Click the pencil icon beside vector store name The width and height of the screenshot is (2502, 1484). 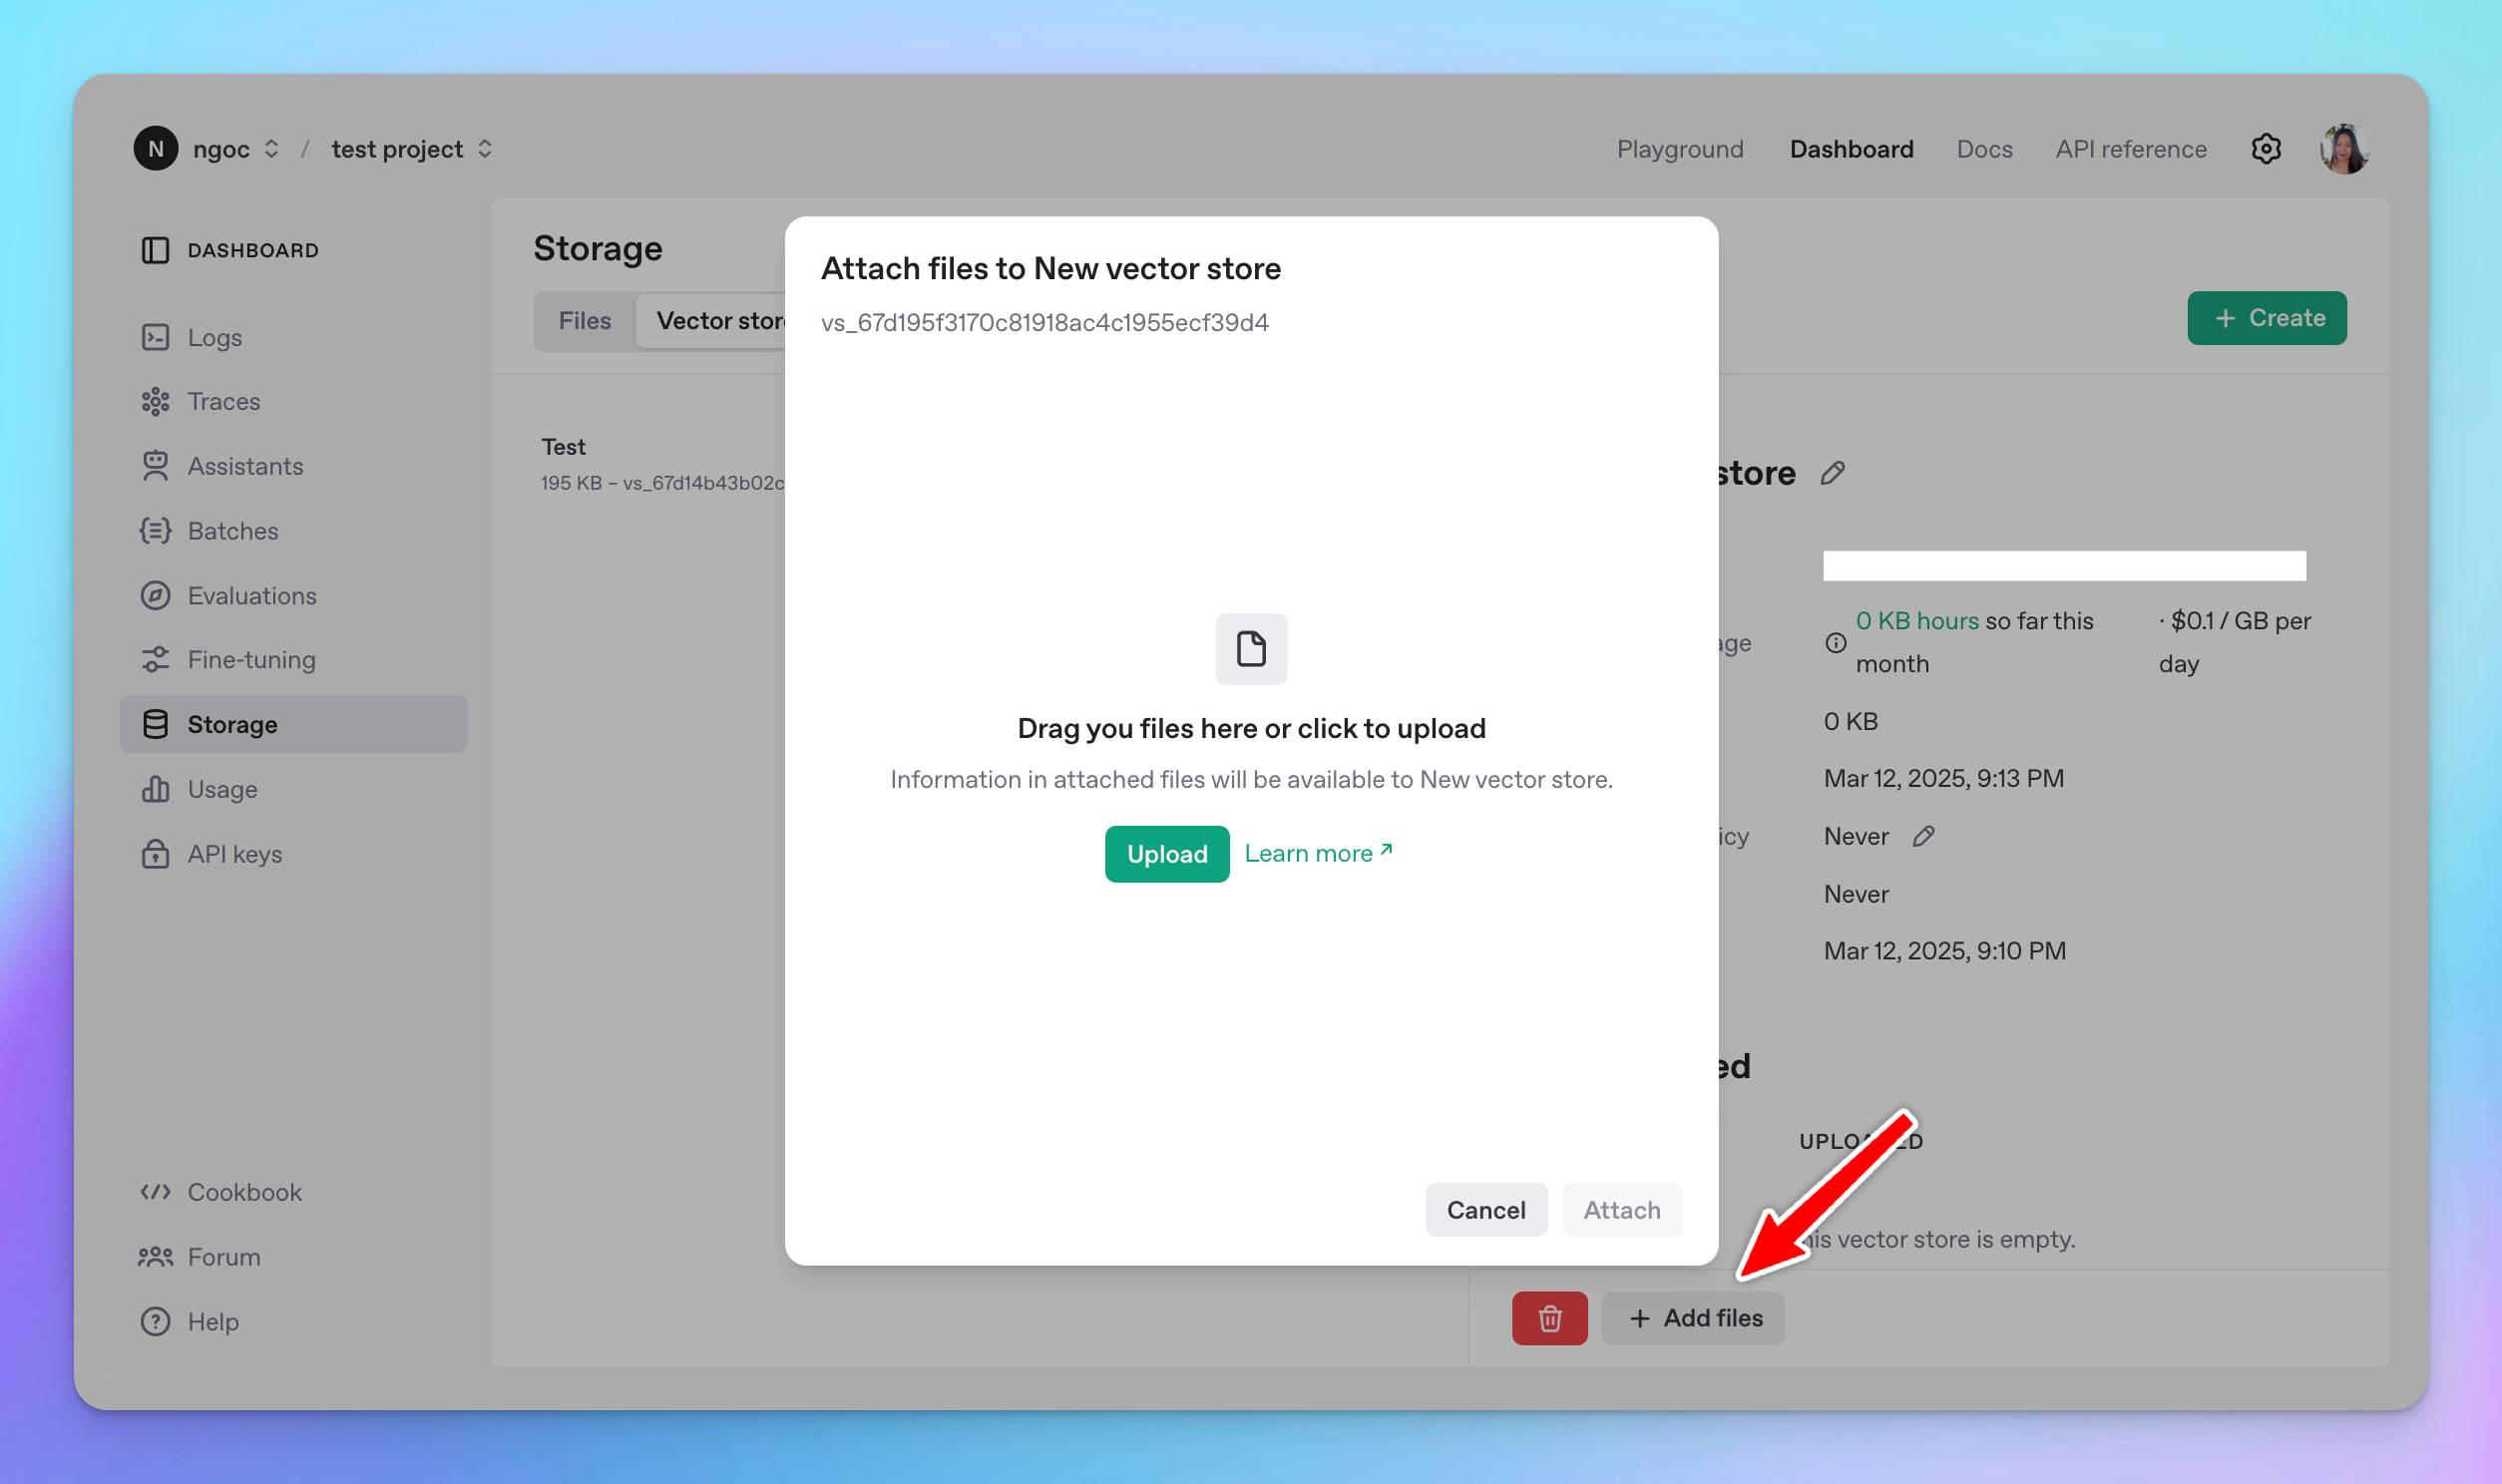[x=1832, y=473]
